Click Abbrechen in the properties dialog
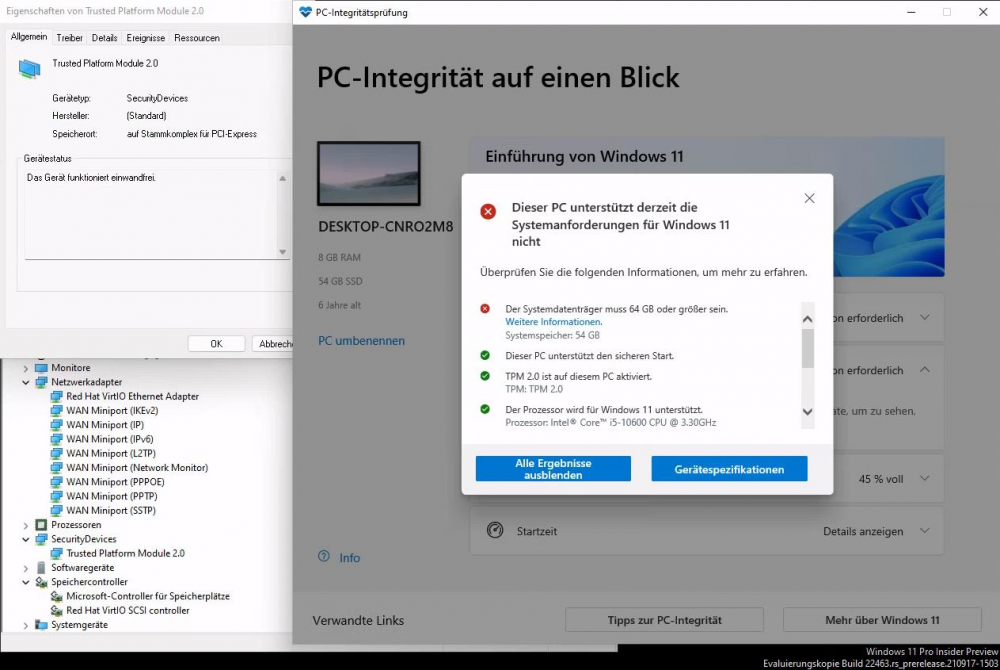Viewport: 1000px width, 670px height. (x=272, y=344)
